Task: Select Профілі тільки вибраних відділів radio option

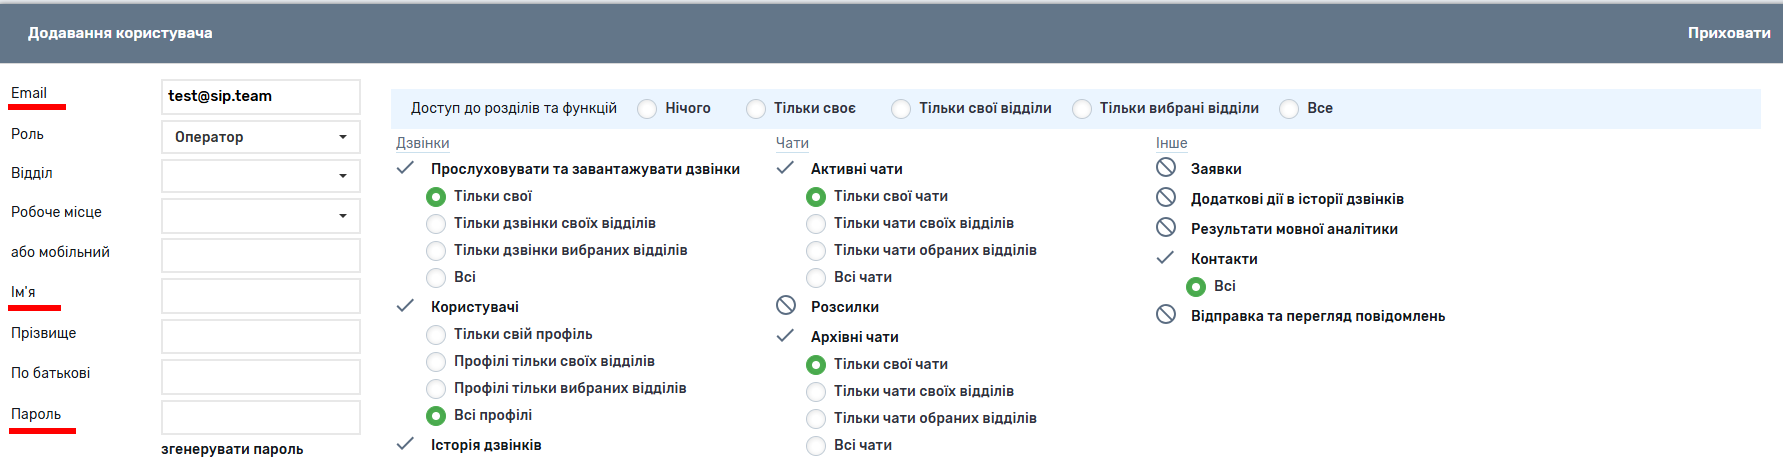Action: (x=436, y=389)
